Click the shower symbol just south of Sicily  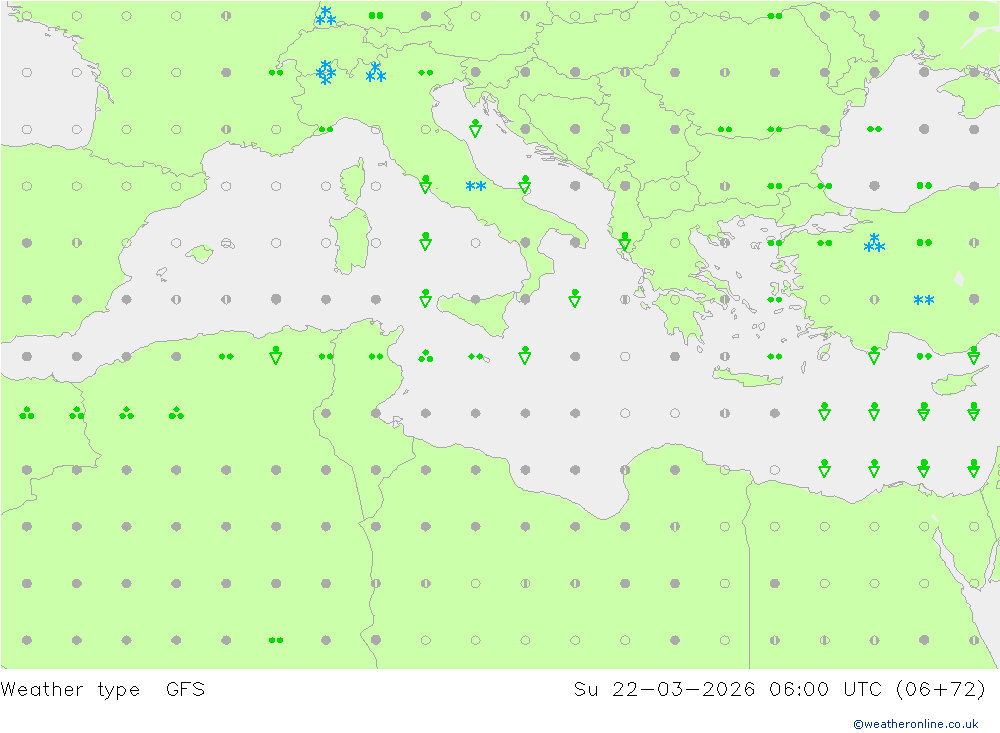click(525, 355)
